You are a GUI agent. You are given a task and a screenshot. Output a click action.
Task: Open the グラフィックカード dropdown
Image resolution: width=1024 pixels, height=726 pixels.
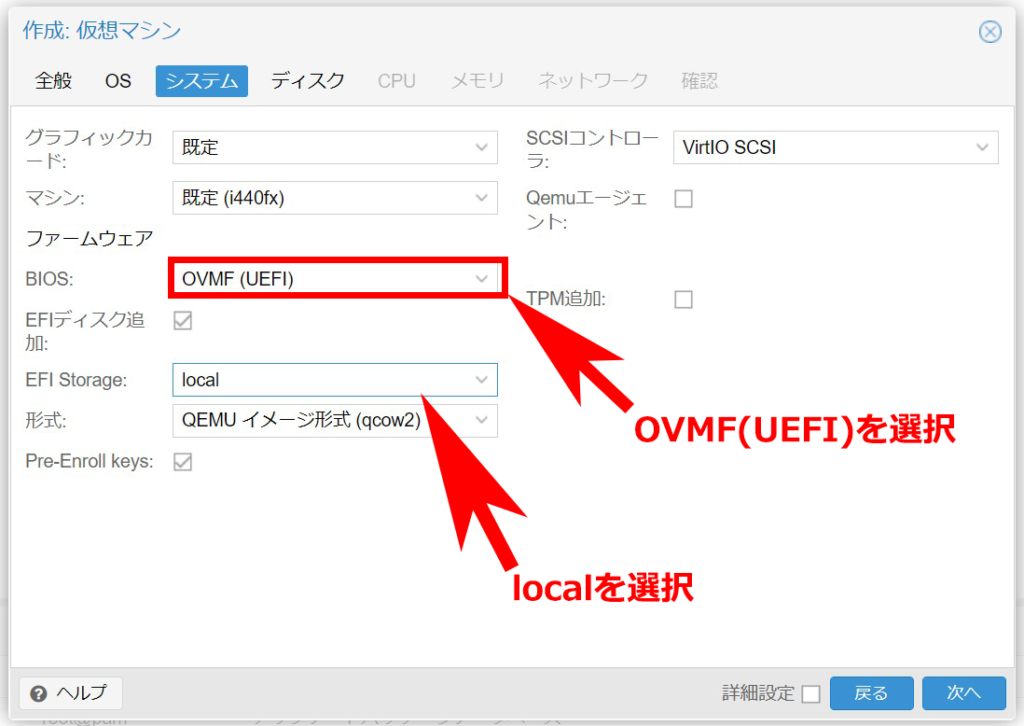tap(335, 148)
